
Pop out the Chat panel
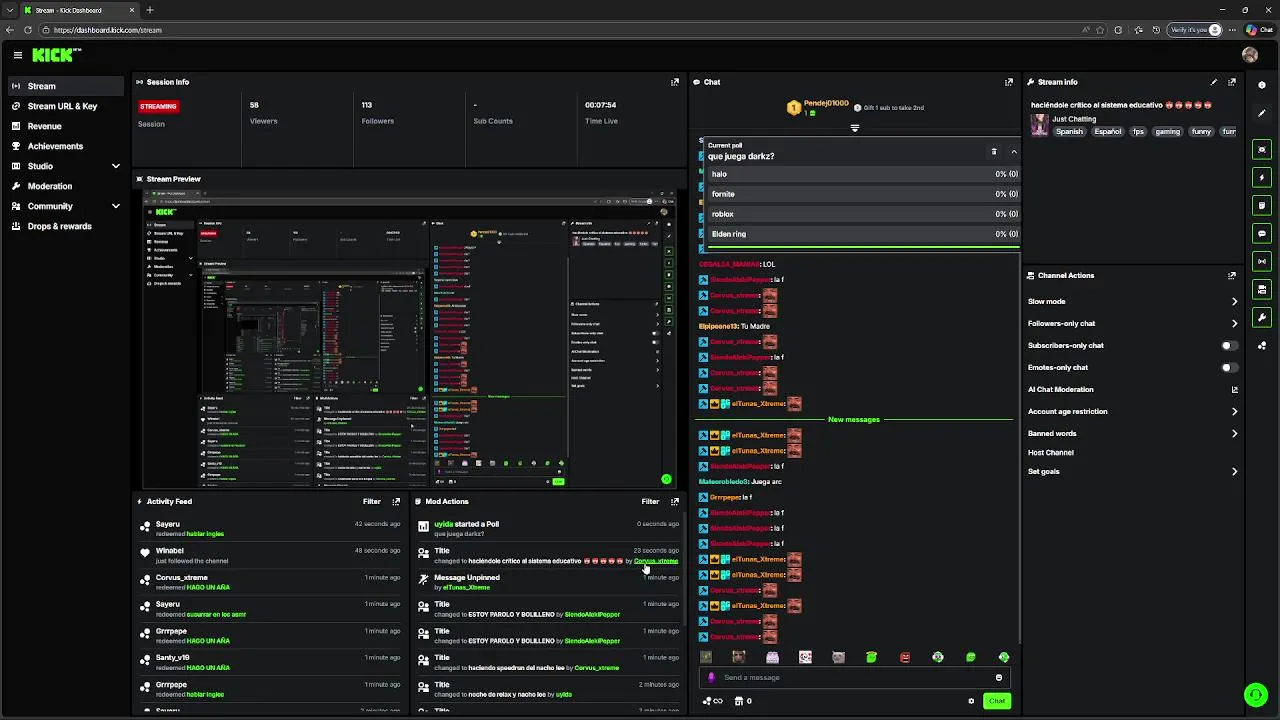click(1009, 82)
